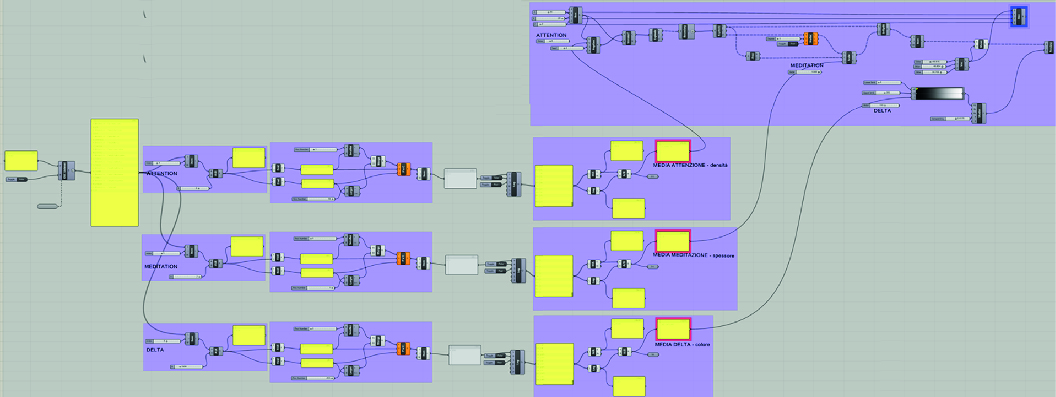1056x397 pixels.
Task: Click the tall yellow data panel on the left
Action: pyautogui.click(x=114, y=173)
